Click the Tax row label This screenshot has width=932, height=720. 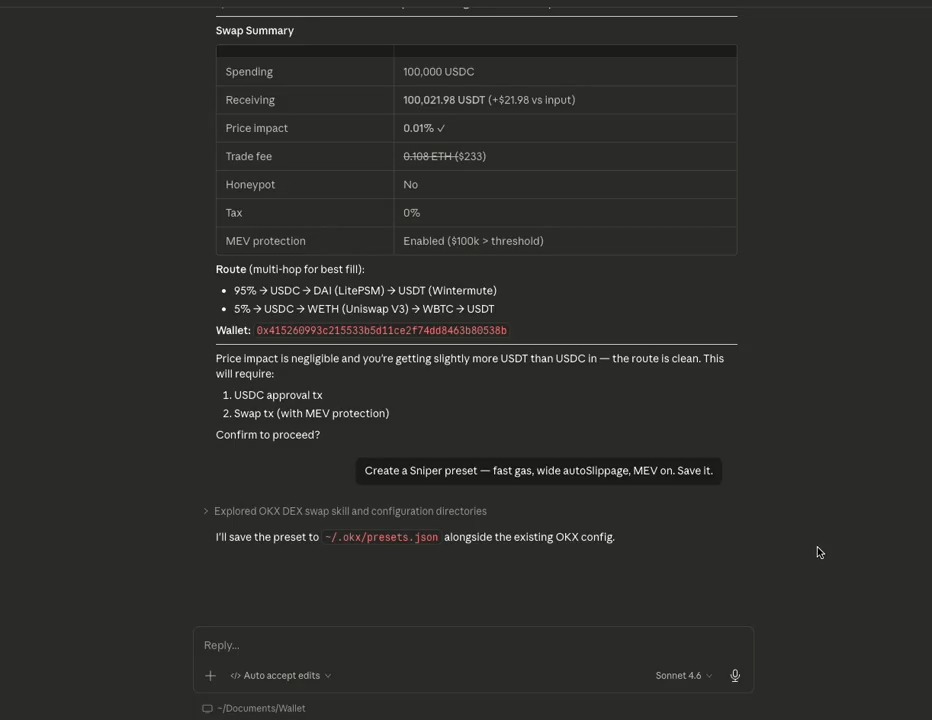pos(234,213)
